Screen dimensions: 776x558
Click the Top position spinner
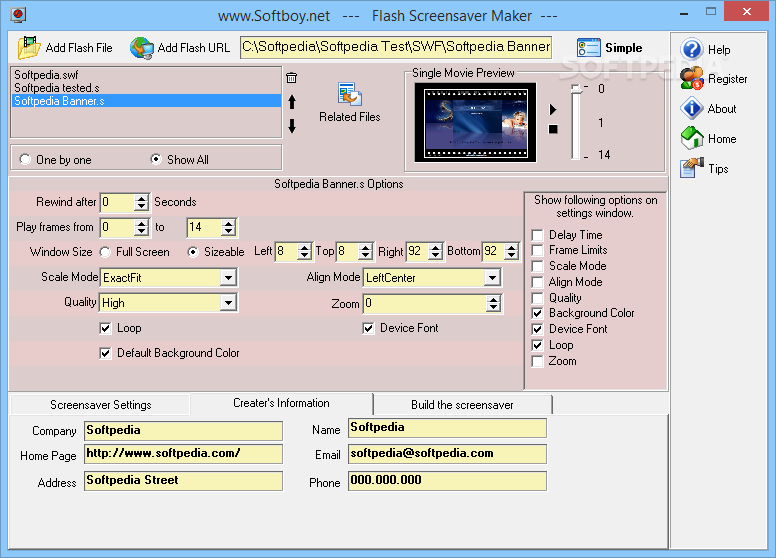point(365,251)
